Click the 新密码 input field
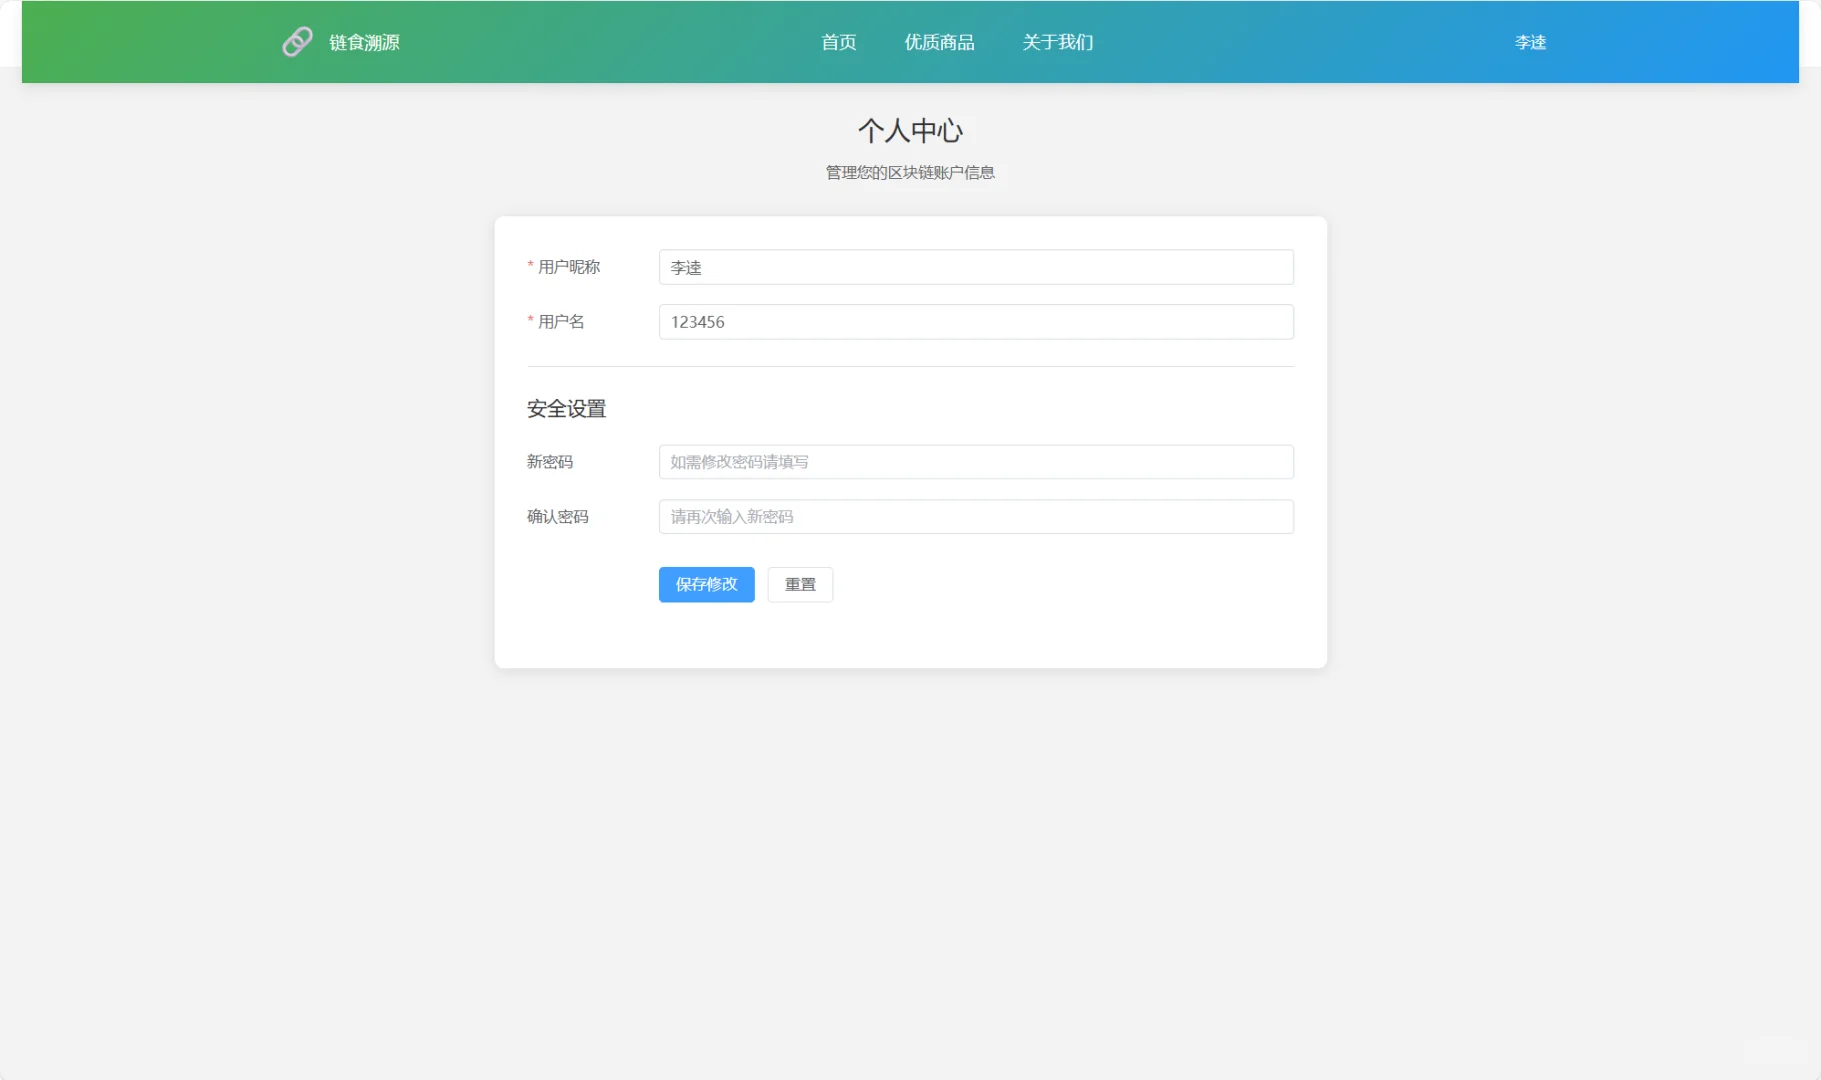 pyautogui.click(x=976, y=462)
